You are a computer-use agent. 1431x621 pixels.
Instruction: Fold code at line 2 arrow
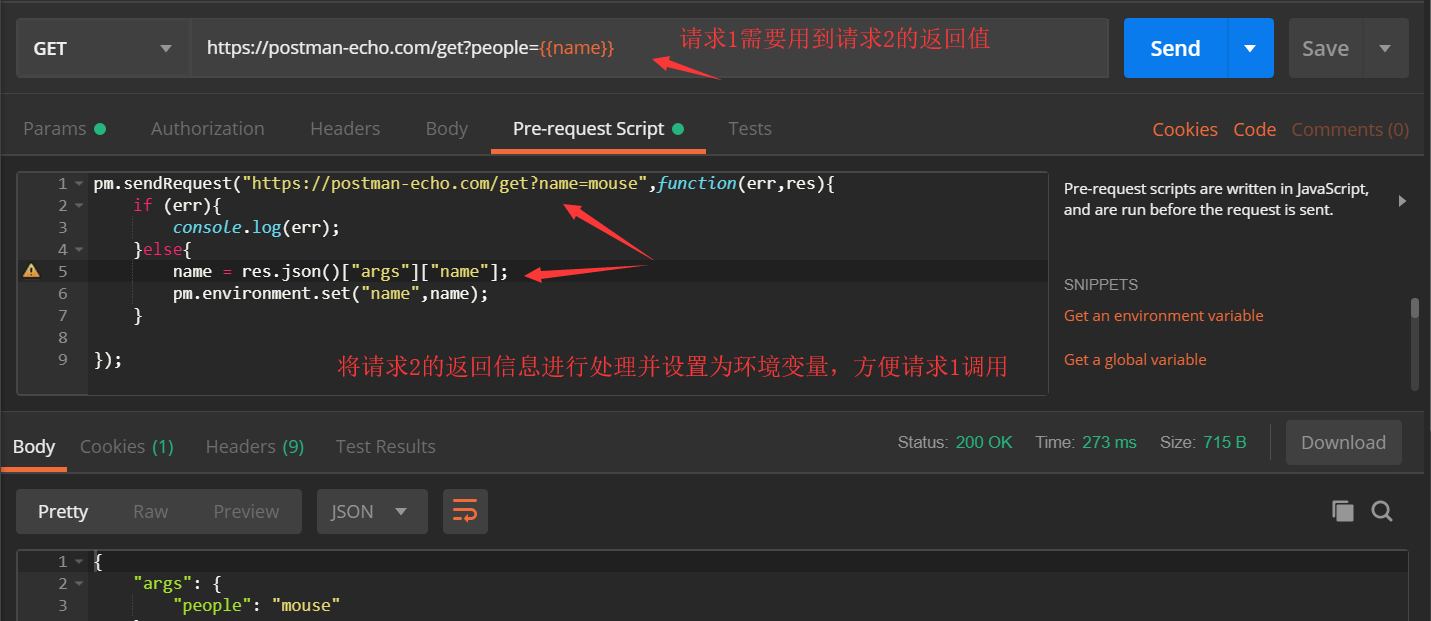pos(79,206)
